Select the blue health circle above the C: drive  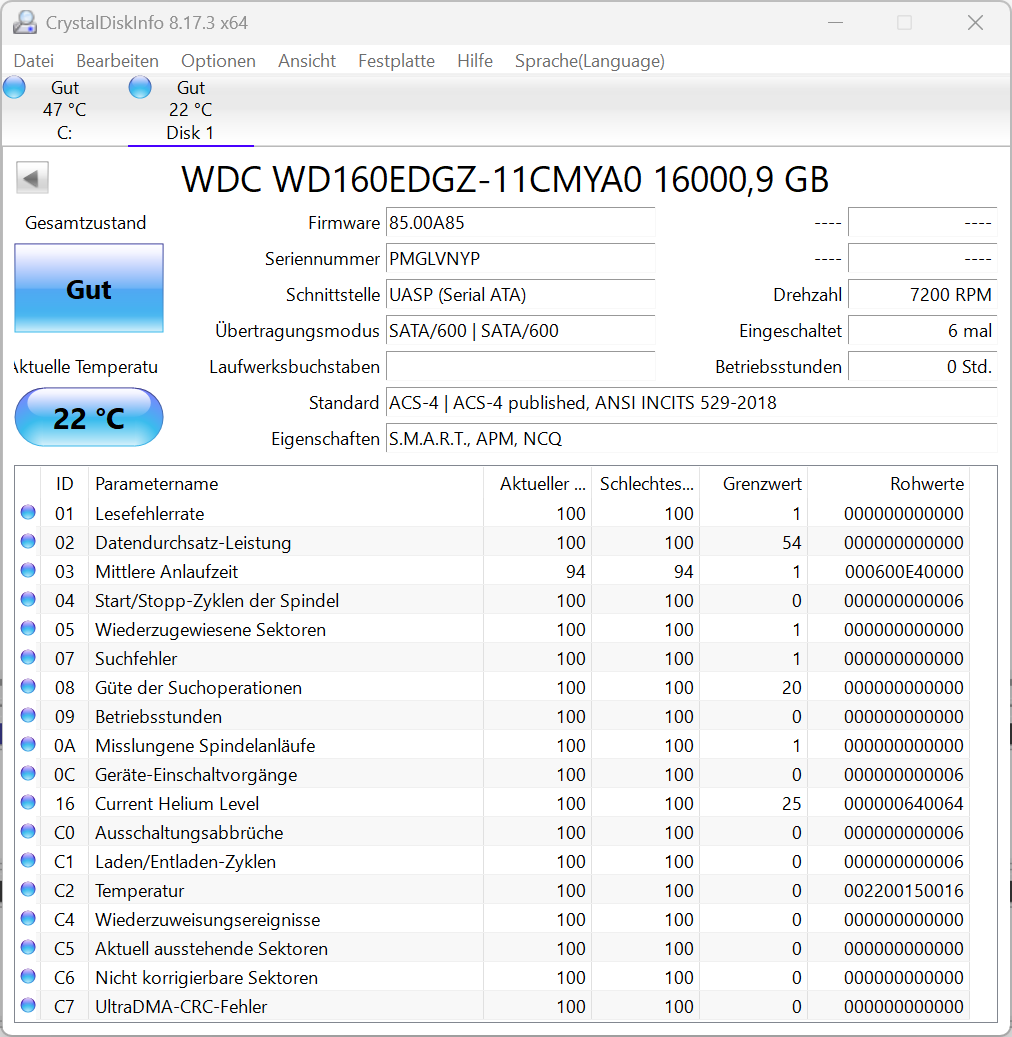tap(13, 87)
